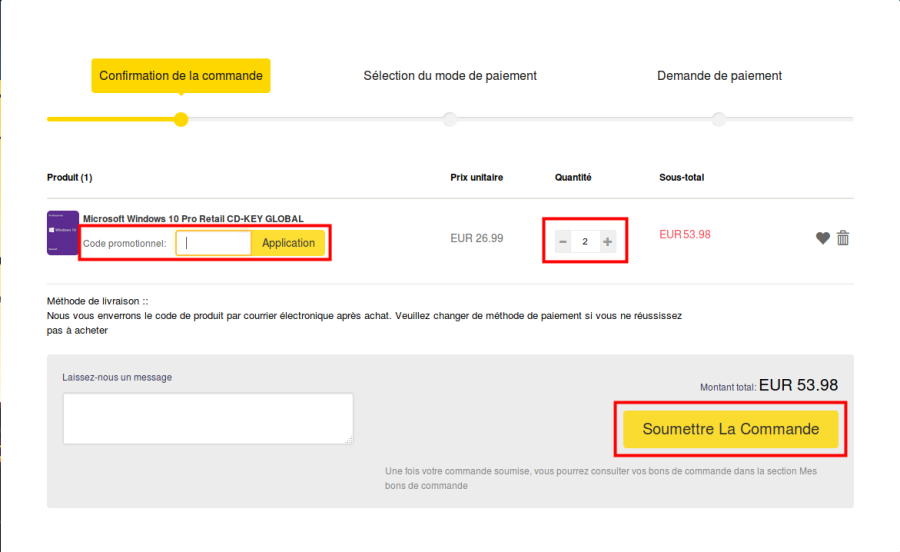Click the yellow active progress dot
Image resolution: width=900 pixels, height=552 pixels.
181,119
